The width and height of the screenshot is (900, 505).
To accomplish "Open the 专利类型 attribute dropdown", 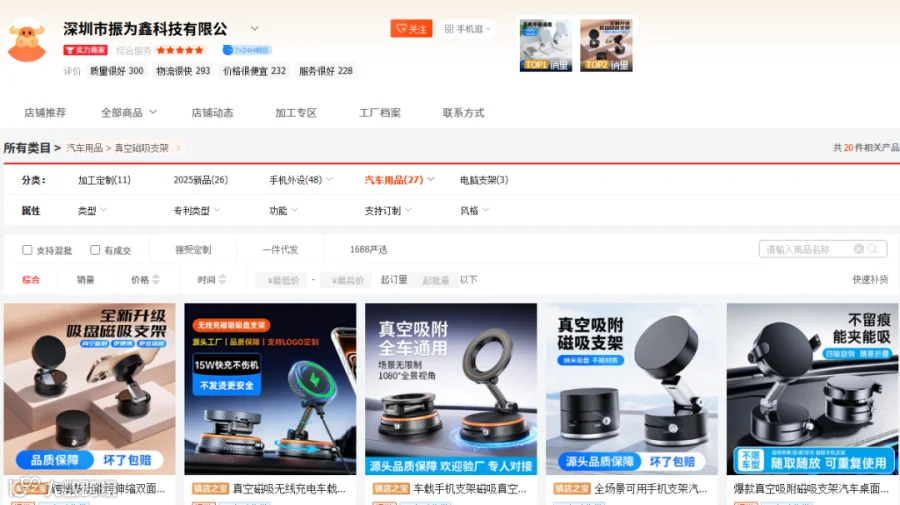I will (x=197, y=211).
